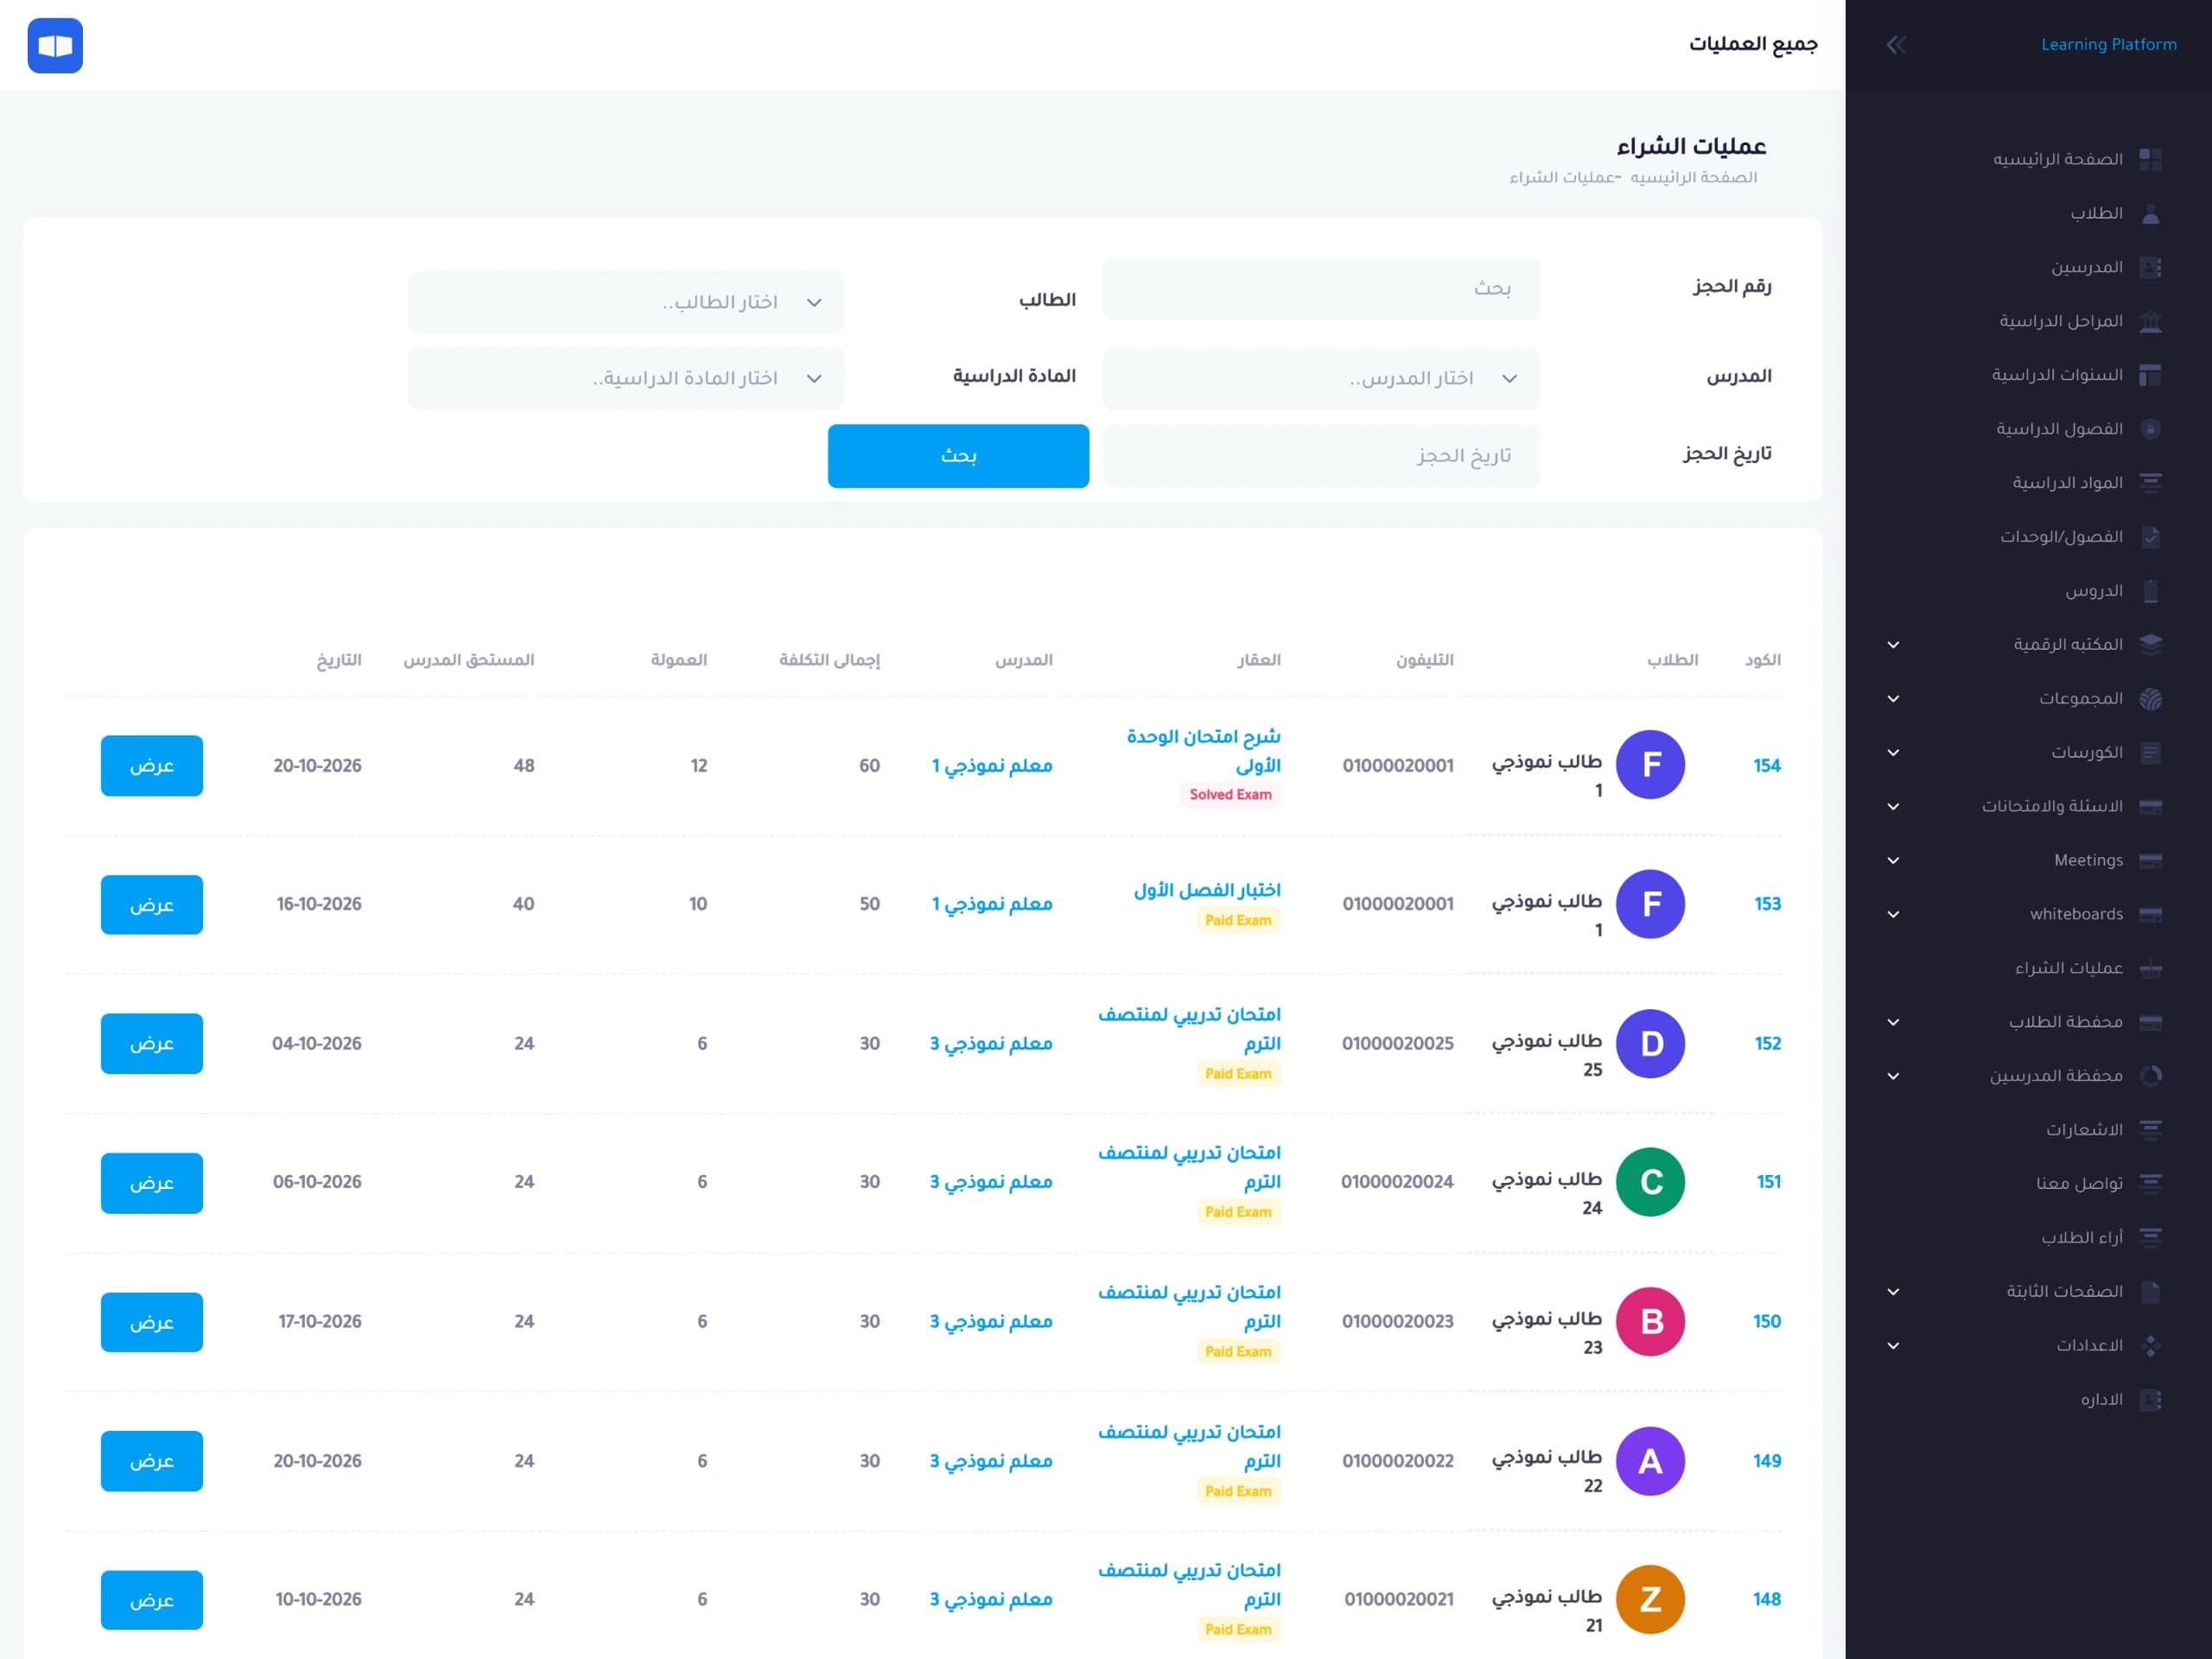Open اختبار الفصل الأول exam link
This screenshot has width=2212, height=1659.
click(x=1207, y=890)
